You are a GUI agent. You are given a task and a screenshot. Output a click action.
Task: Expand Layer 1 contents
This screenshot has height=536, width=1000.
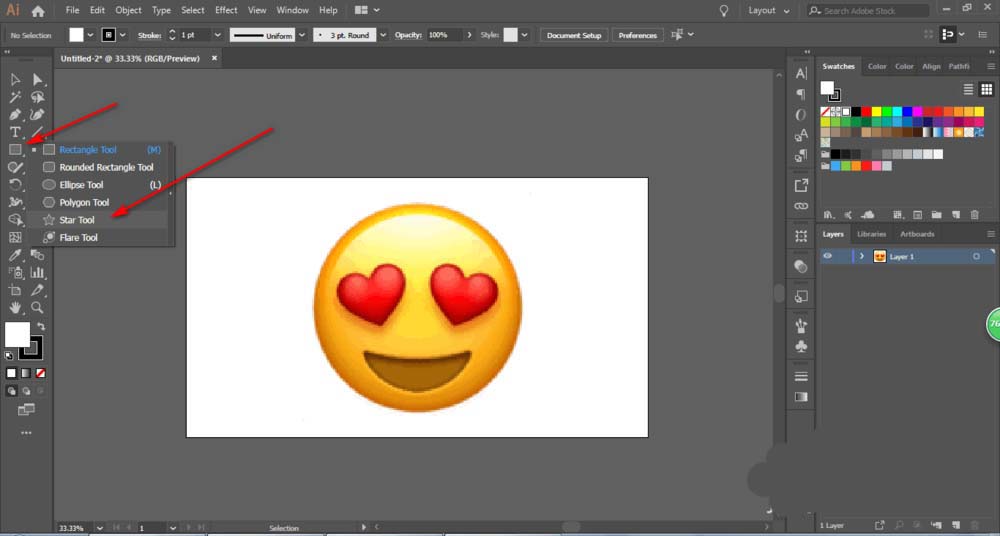862,257
